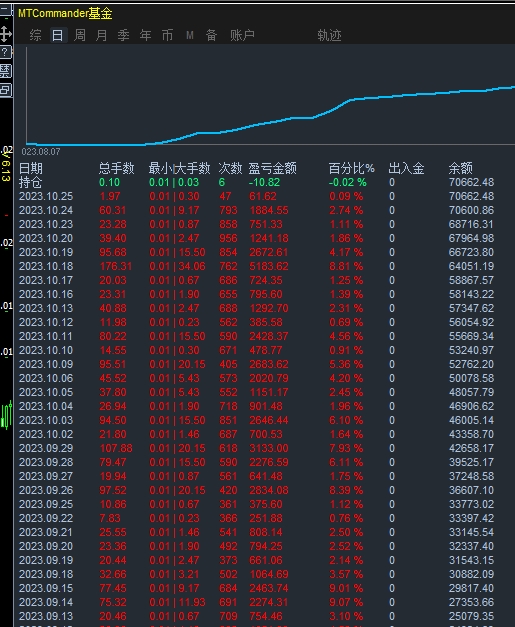Viewport: 515px width, 627px height.
Task: Select the 持仓 row label
Action: [x=30, y=182]
